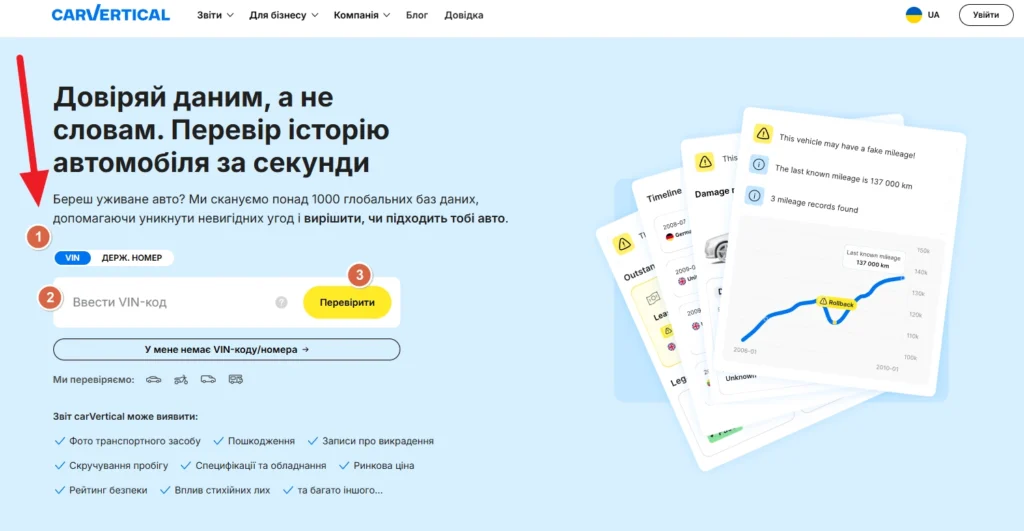The height and width of the screenshot is (531, 1024).
Task: Click the carVertical logo
Action: [x=110, y=14]
